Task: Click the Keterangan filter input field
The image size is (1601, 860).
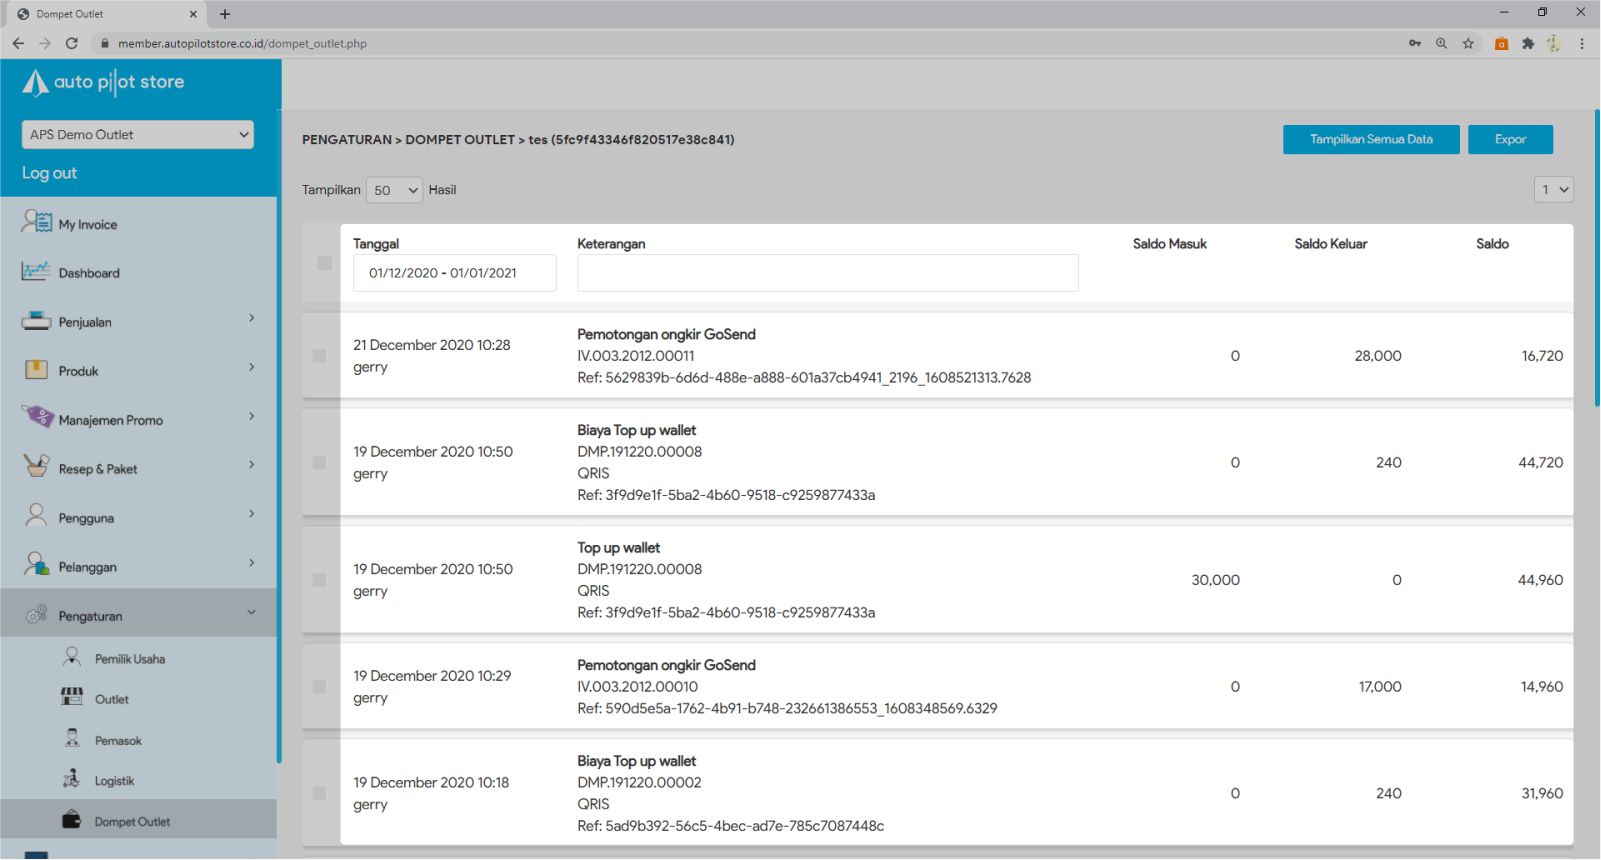Action: click(827, 273)
